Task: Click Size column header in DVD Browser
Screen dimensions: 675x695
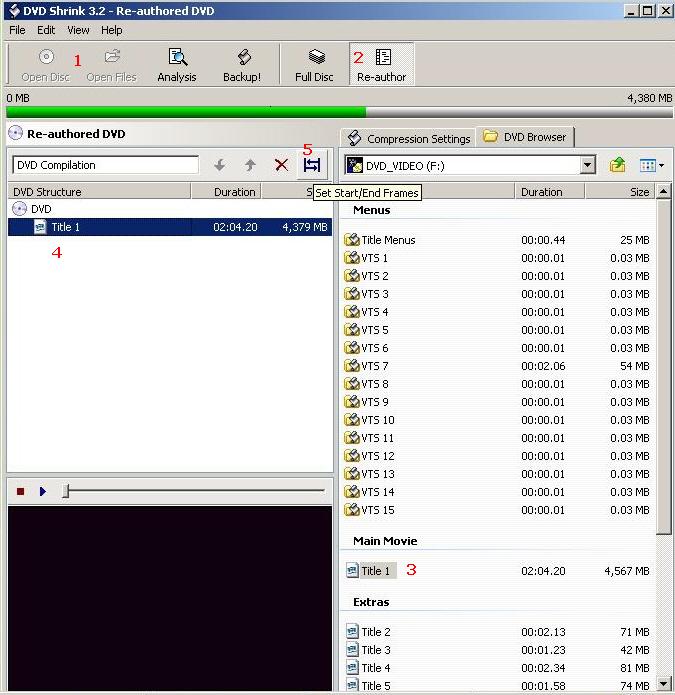Action: 620,192
